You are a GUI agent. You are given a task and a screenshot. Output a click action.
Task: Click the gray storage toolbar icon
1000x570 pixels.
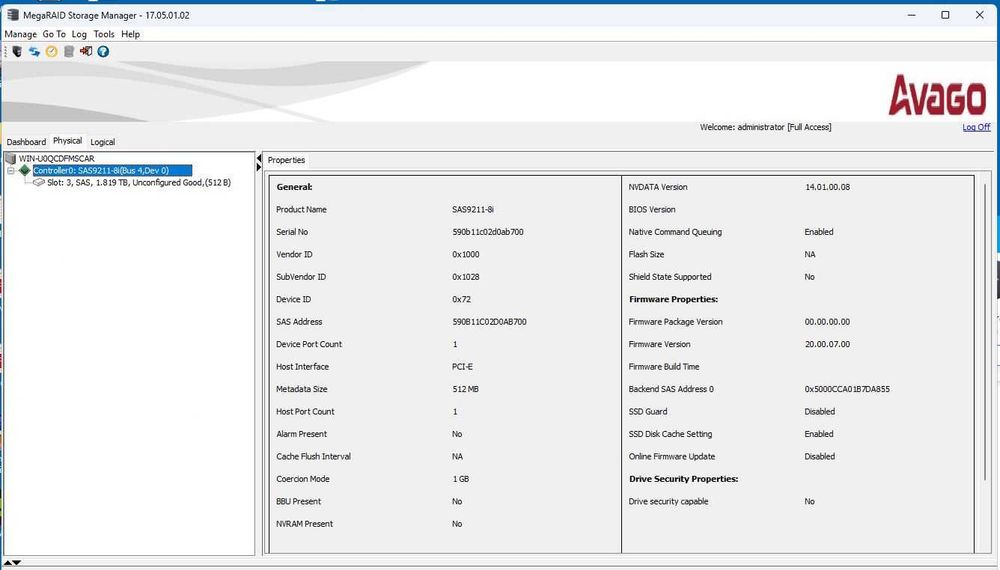(x=69, y=52)
